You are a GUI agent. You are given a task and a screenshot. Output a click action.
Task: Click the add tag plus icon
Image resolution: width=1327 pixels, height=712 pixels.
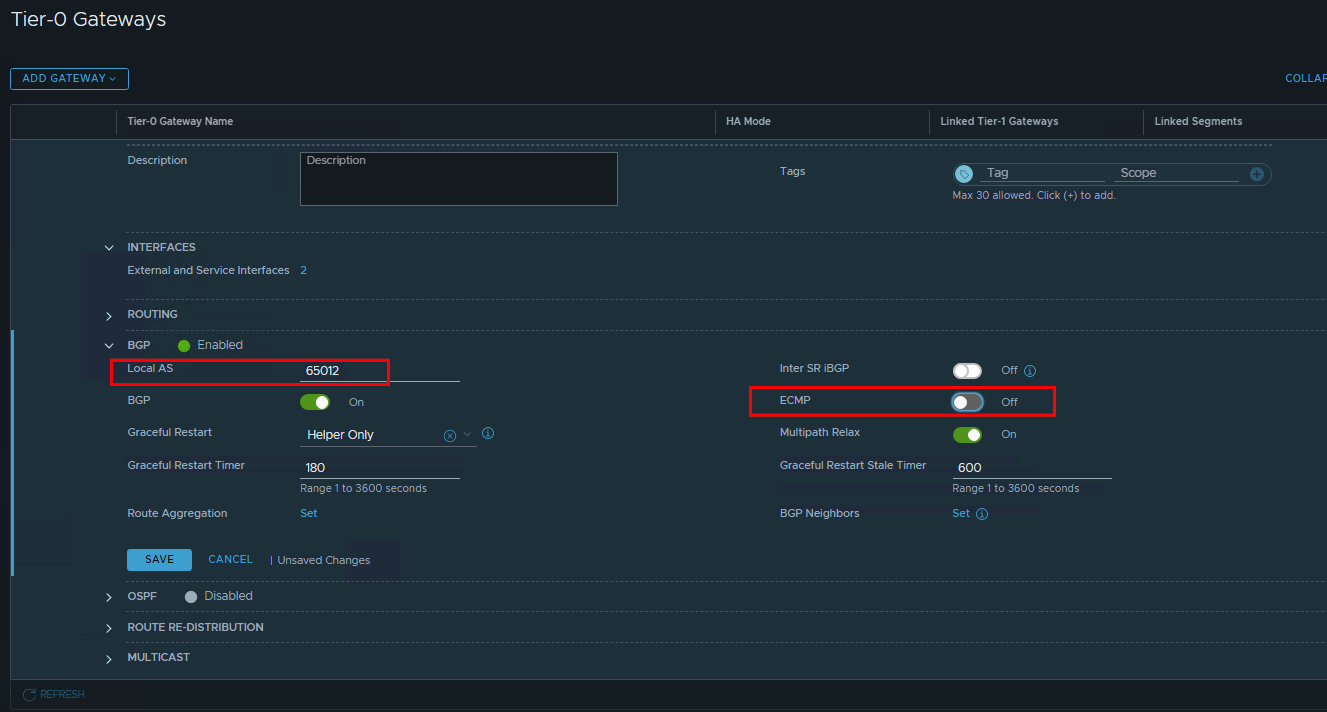[1257, 174]
